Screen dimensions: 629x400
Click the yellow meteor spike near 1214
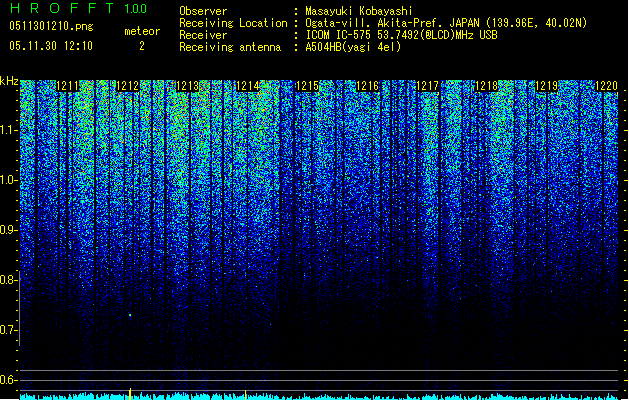tap(246, 395)
